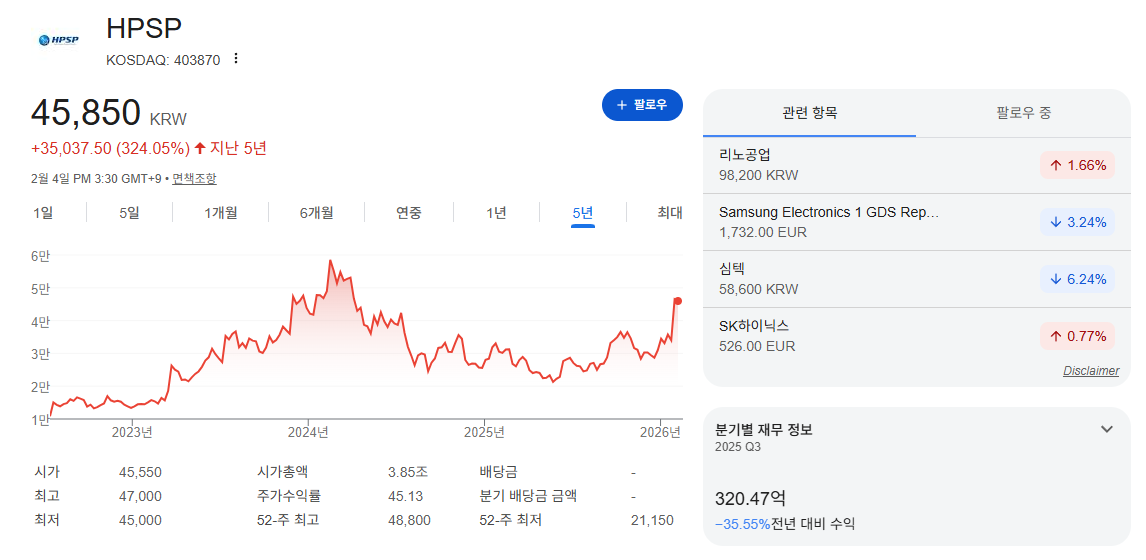Switch to the 관련 항목 tab
1146x560 pixels.
[809, 113]
